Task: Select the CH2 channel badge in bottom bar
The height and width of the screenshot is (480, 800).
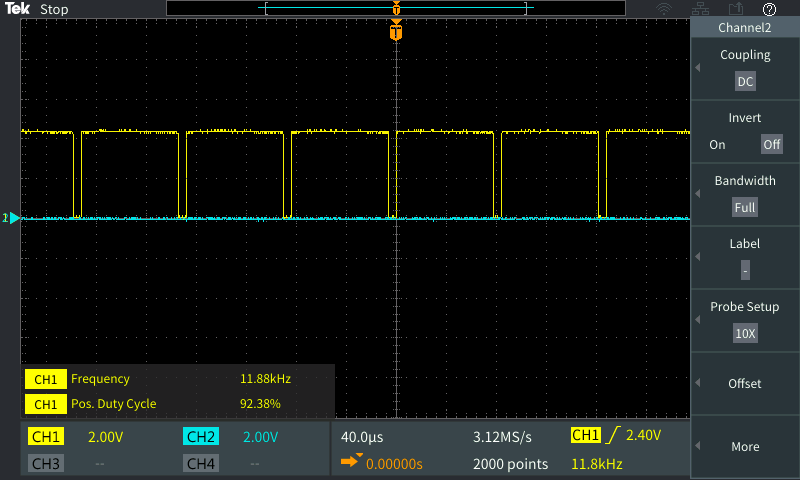Action: coord(201,437)
